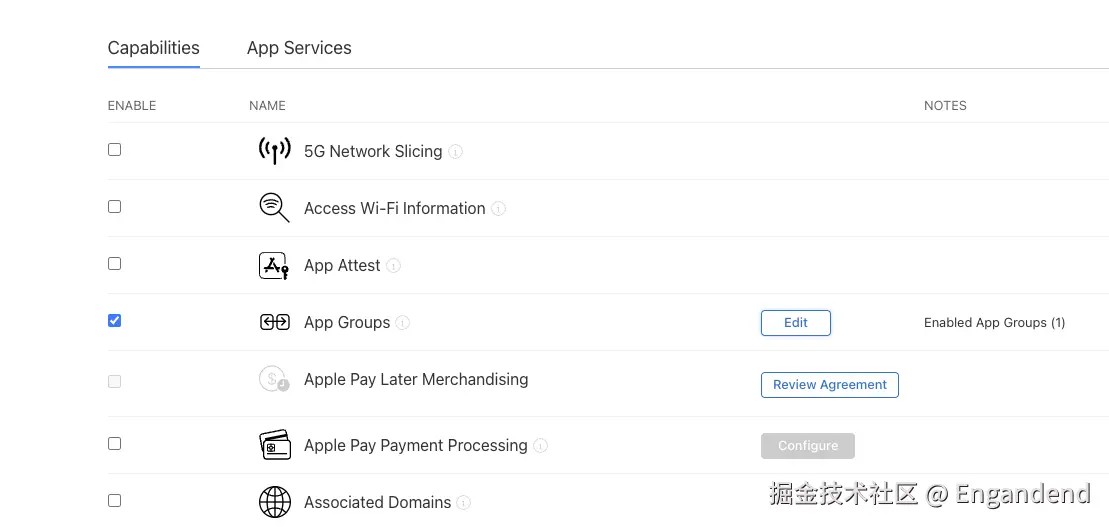Click the Enabled App Groups (1) note

tap(994, 323)
